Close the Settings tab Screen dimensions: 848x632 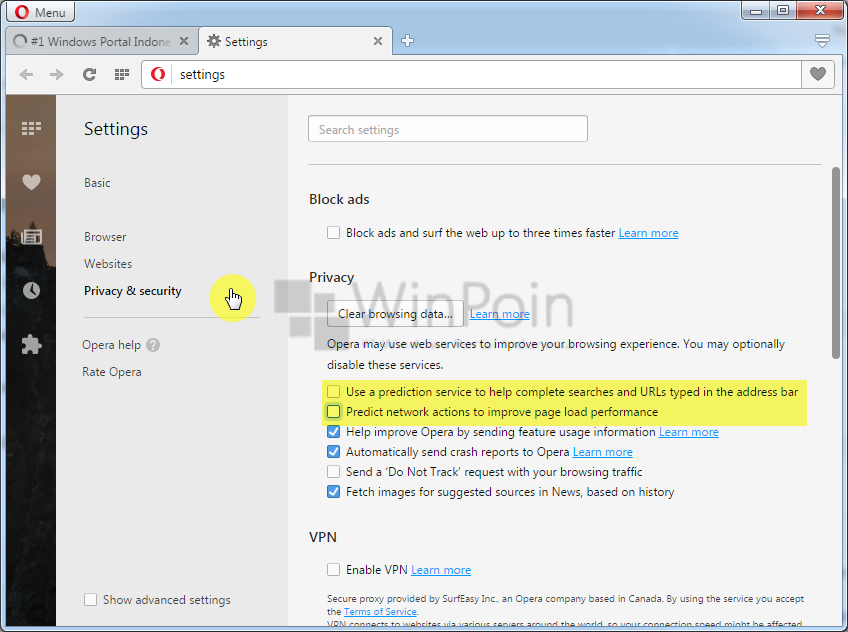coord(378,41)
